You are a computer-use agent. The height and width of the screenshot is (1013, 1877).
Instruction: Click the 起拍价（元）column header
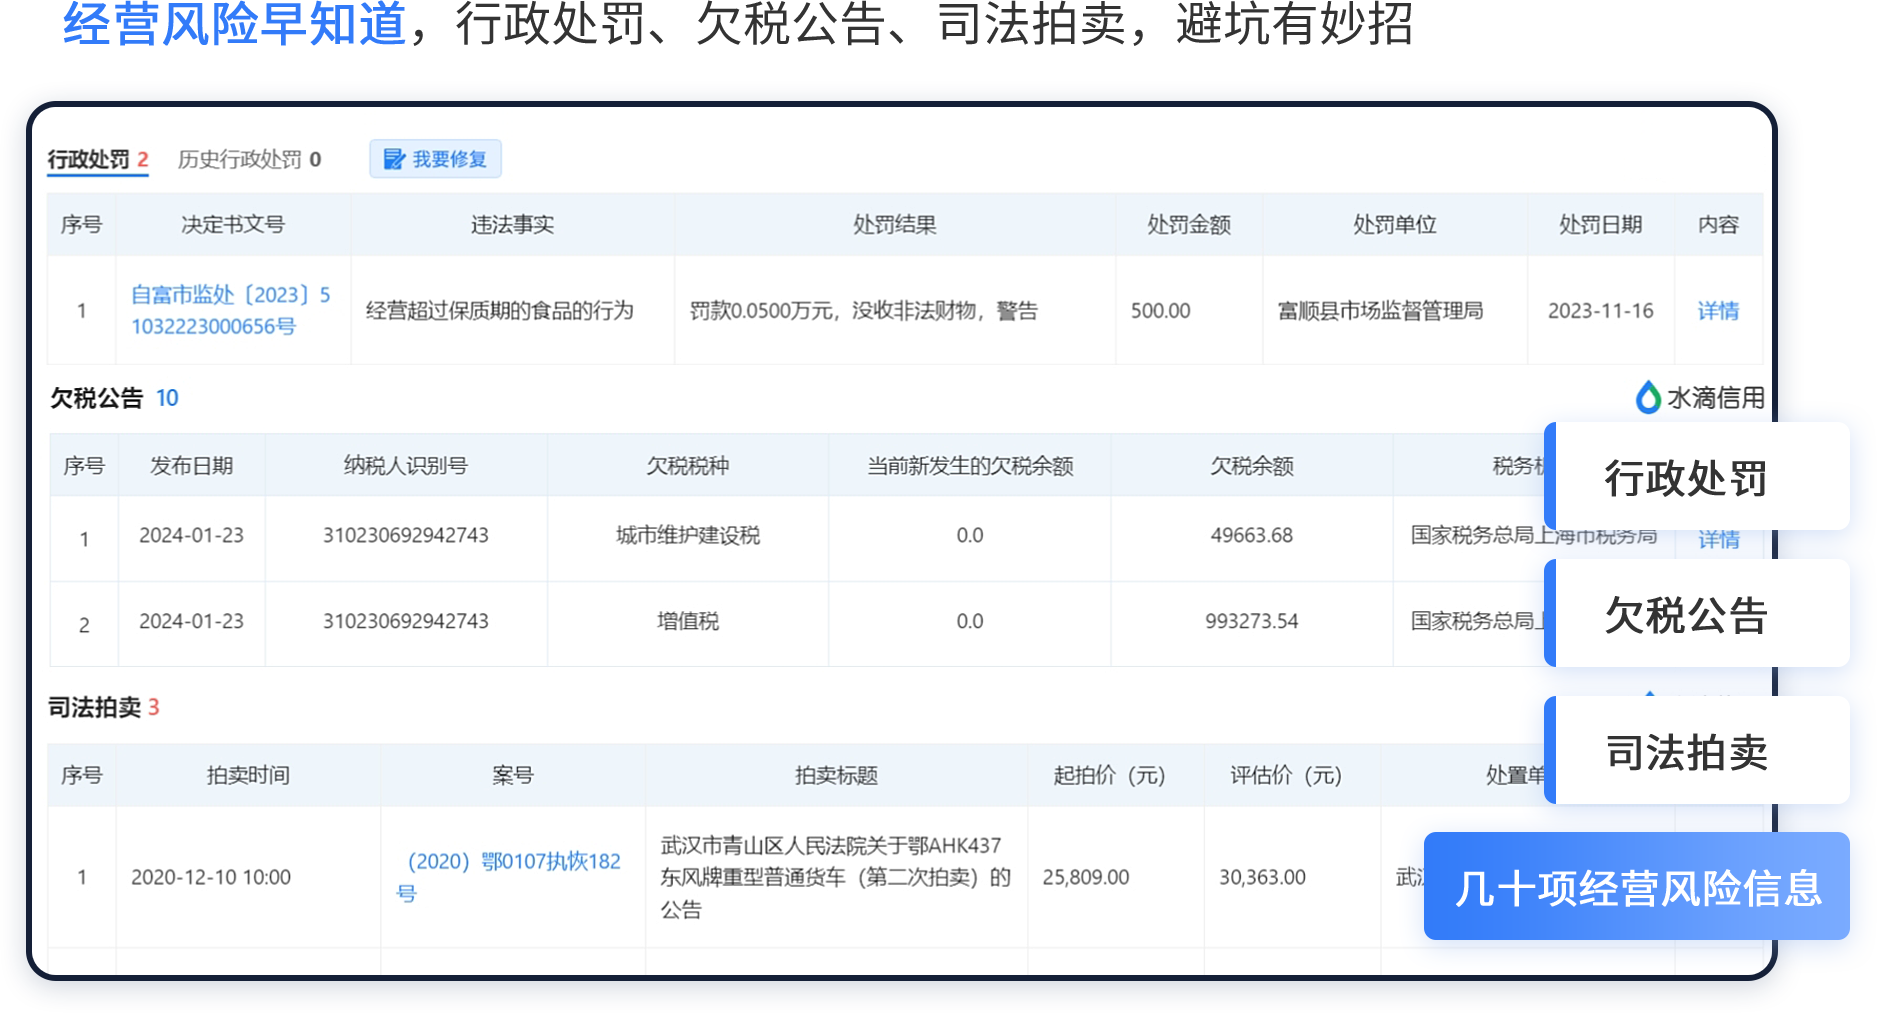pyautogui.click(x=1109, y=776)
